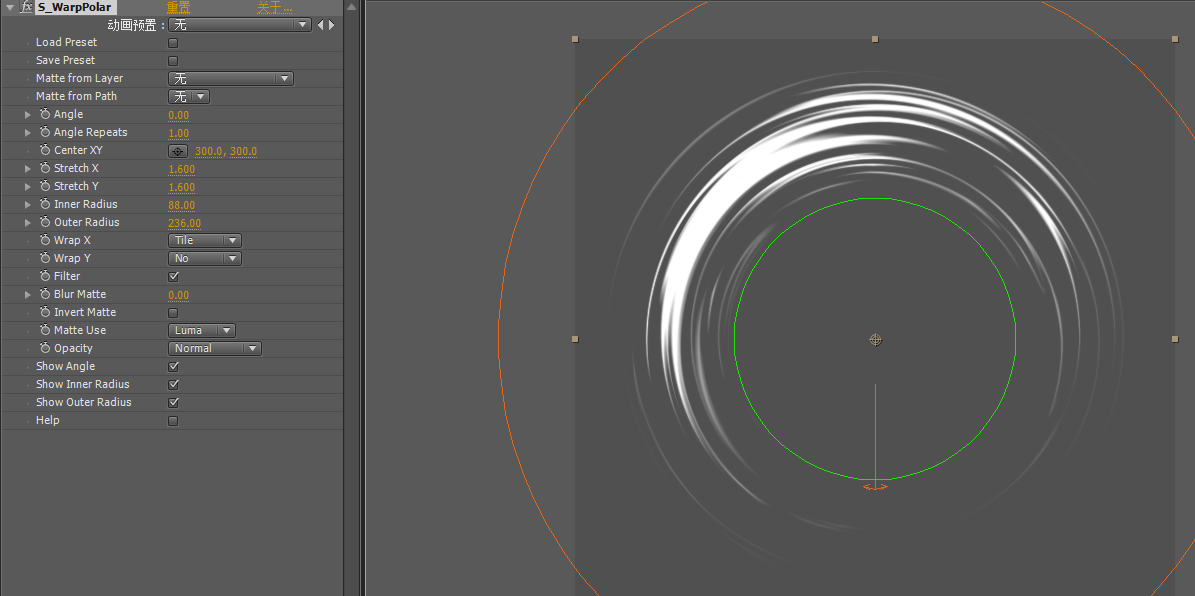The image size is (1195, 596).
Task: Click the Stretch X stopwatch icon
Action: point(45,168)
